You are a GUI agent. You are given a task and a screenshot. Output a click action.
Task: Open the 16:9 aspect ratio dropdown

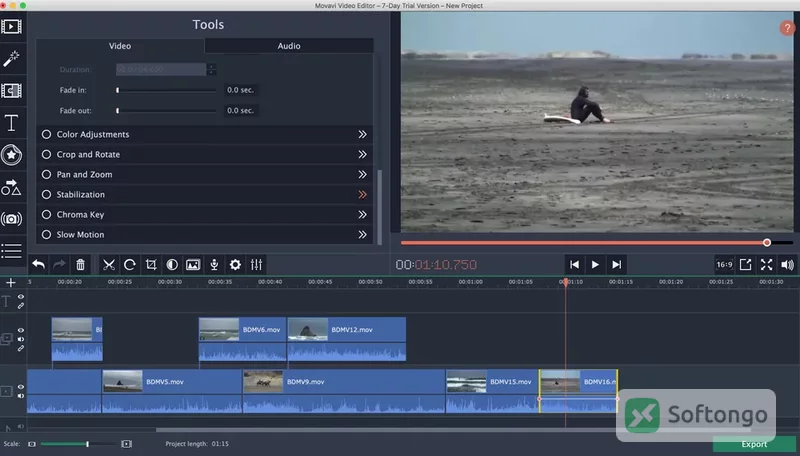coord(724,264)
